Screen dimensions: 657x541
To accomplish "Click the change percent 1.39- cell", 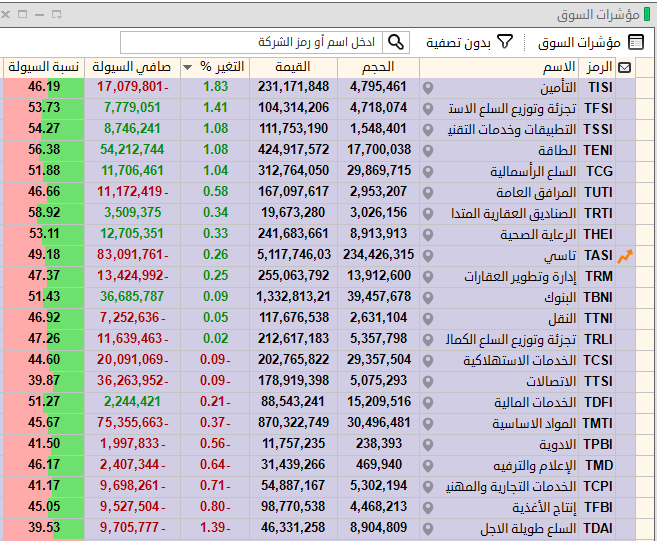I will (215, 528).
